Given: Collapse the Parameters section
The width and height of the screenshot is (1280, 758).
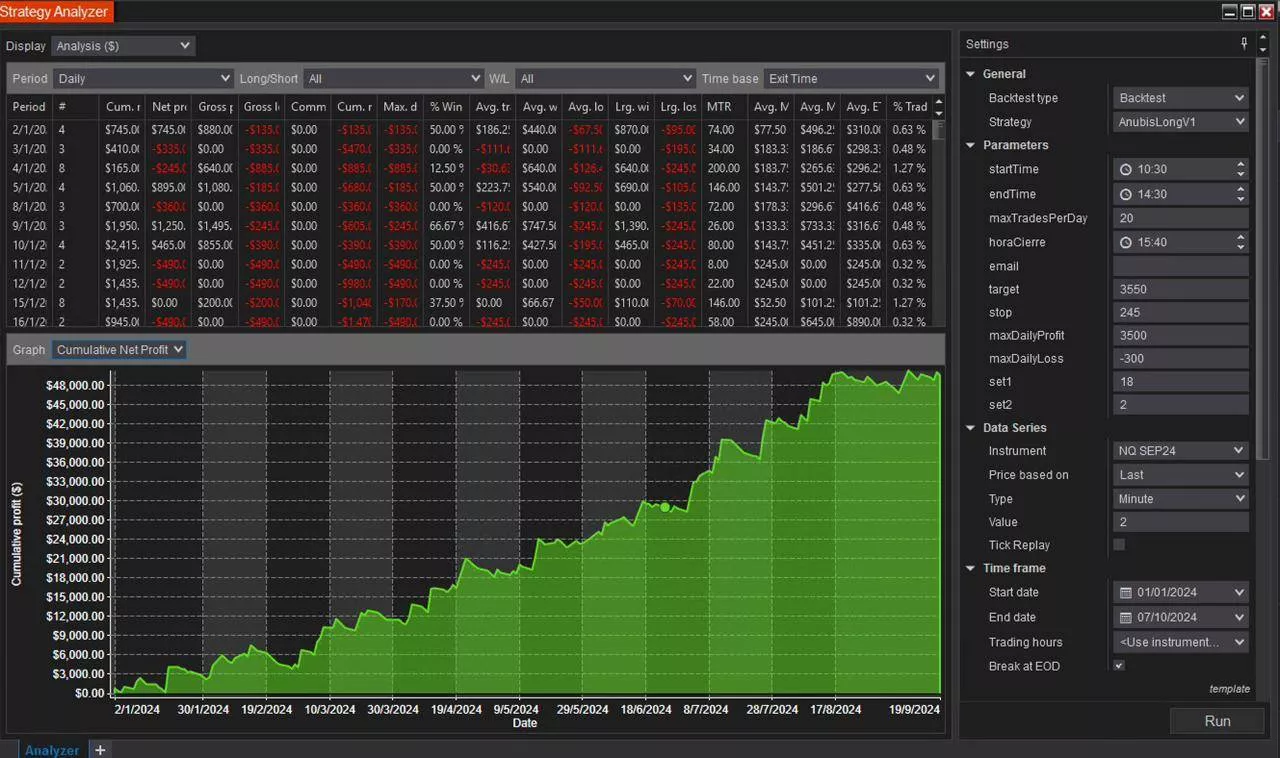Looking at the screenshot, I should [970, 145].
